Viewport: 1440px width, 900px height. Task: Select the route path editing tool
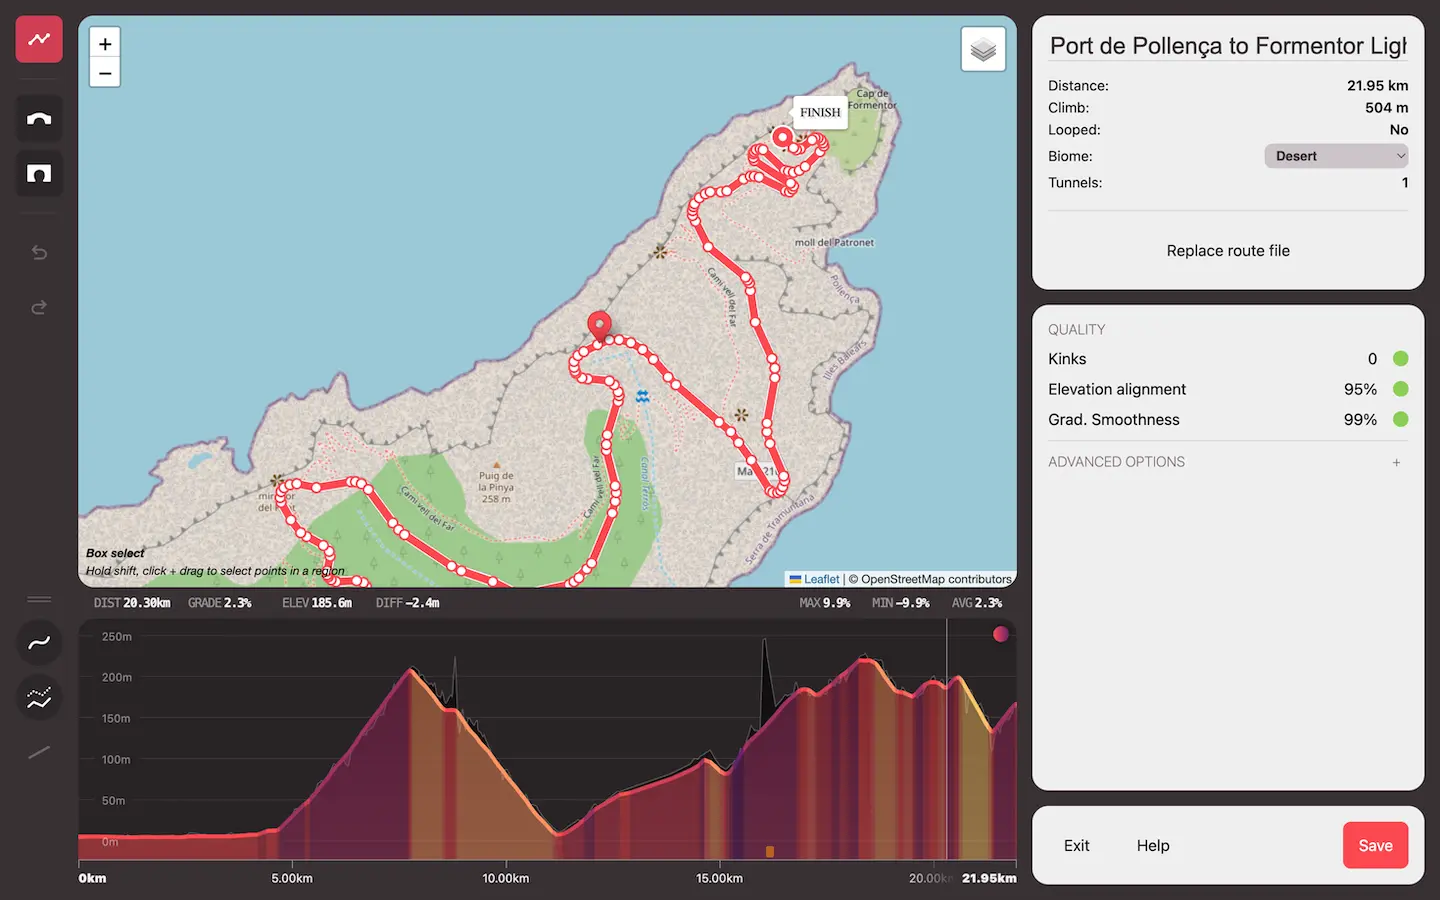pos(39,40)
